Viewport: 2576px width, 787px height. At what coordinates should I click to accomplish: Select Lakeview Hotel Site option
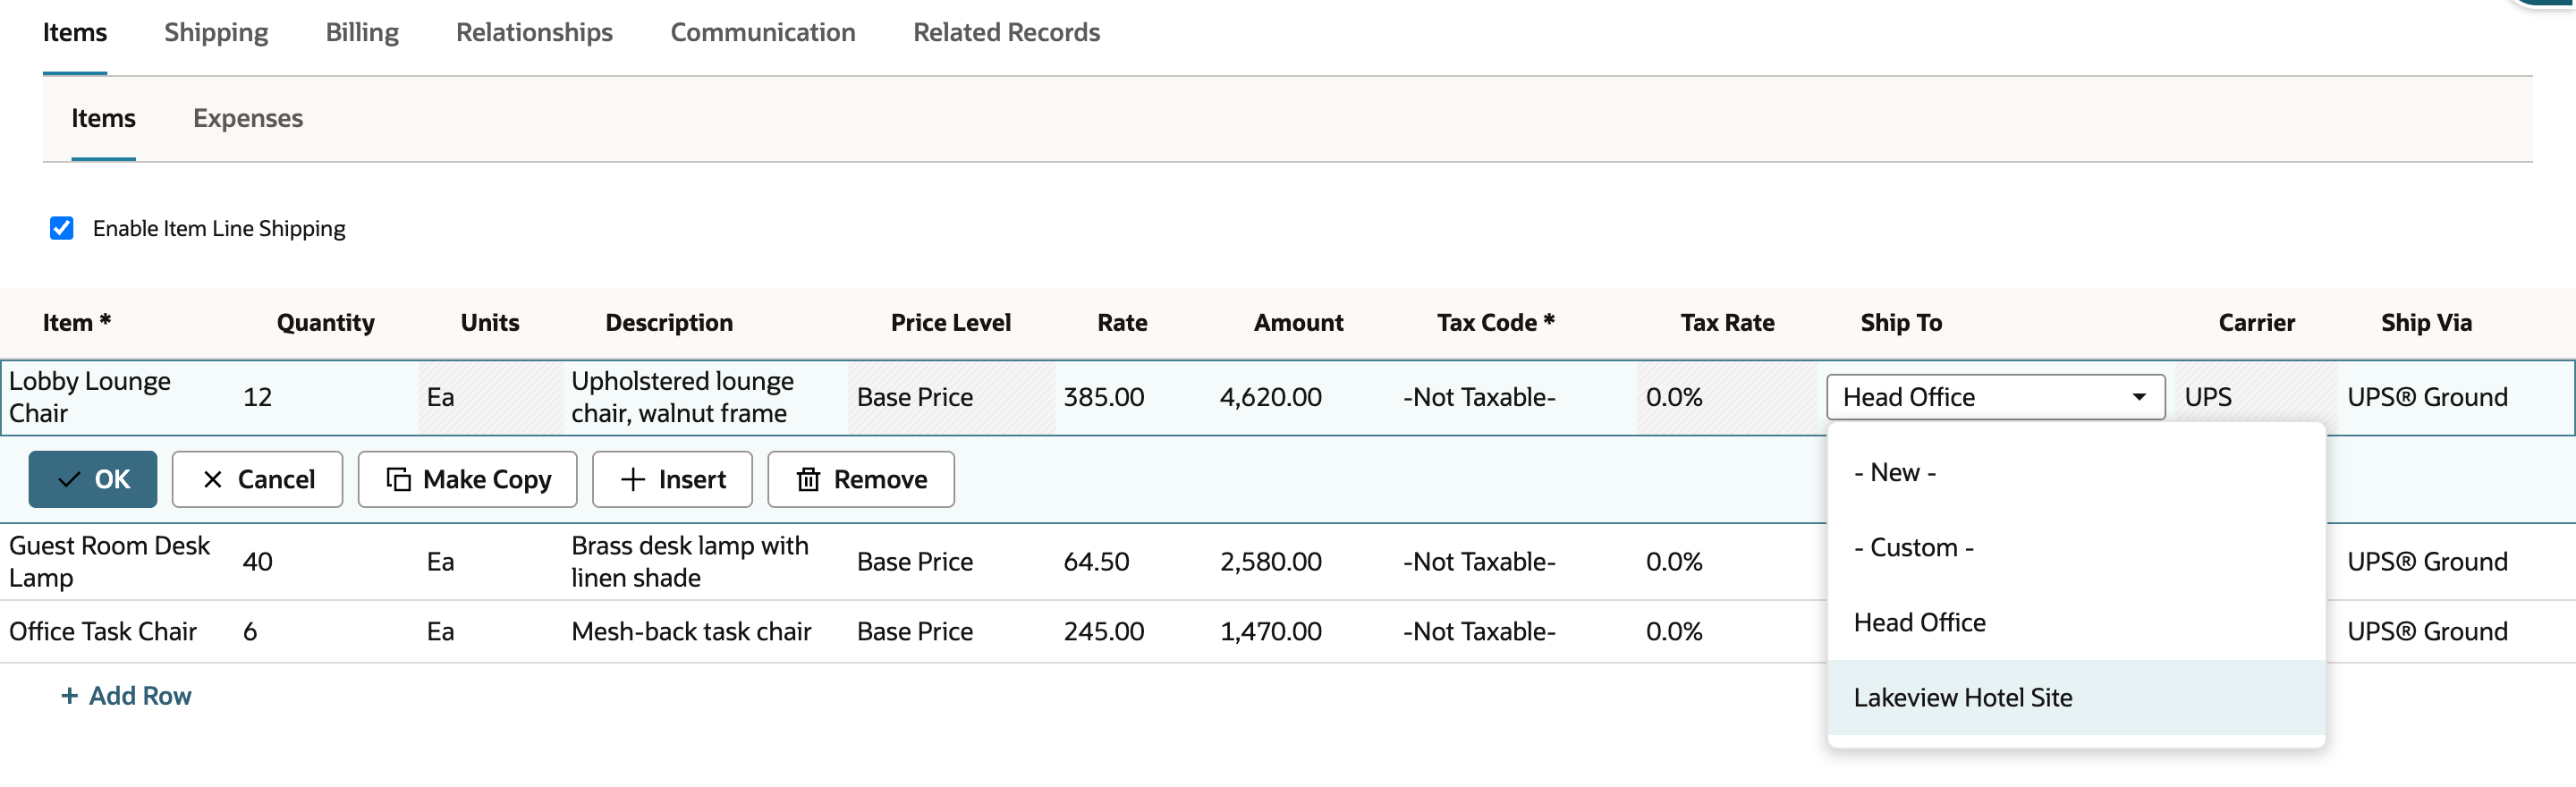click(x=2076, y=697)
